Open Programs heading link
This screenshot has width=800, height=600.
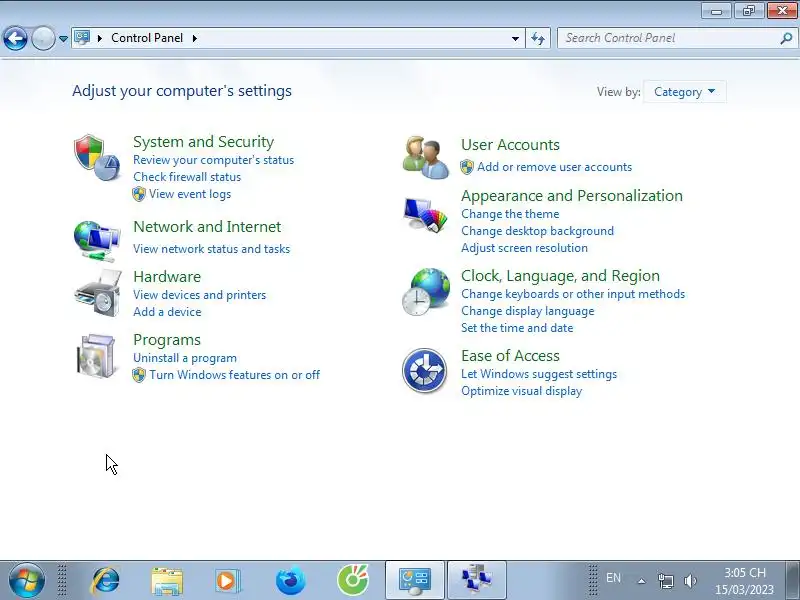pyautogui.click(x=167, y=340)
